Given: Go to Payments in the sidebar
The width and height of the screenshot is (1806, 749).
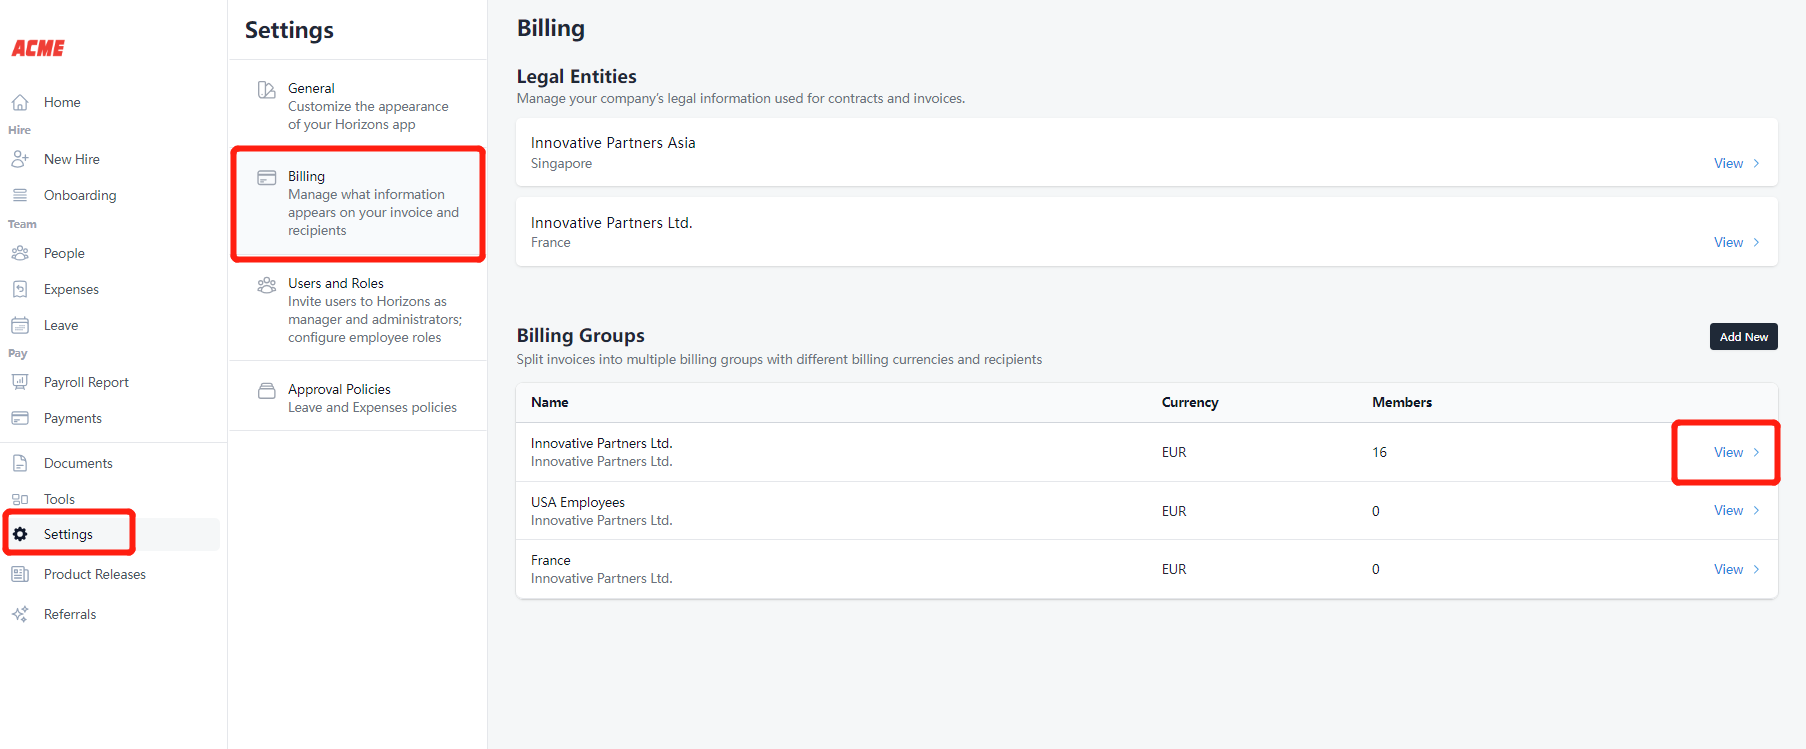Looking at the screenshot, I should coord(72,418).
